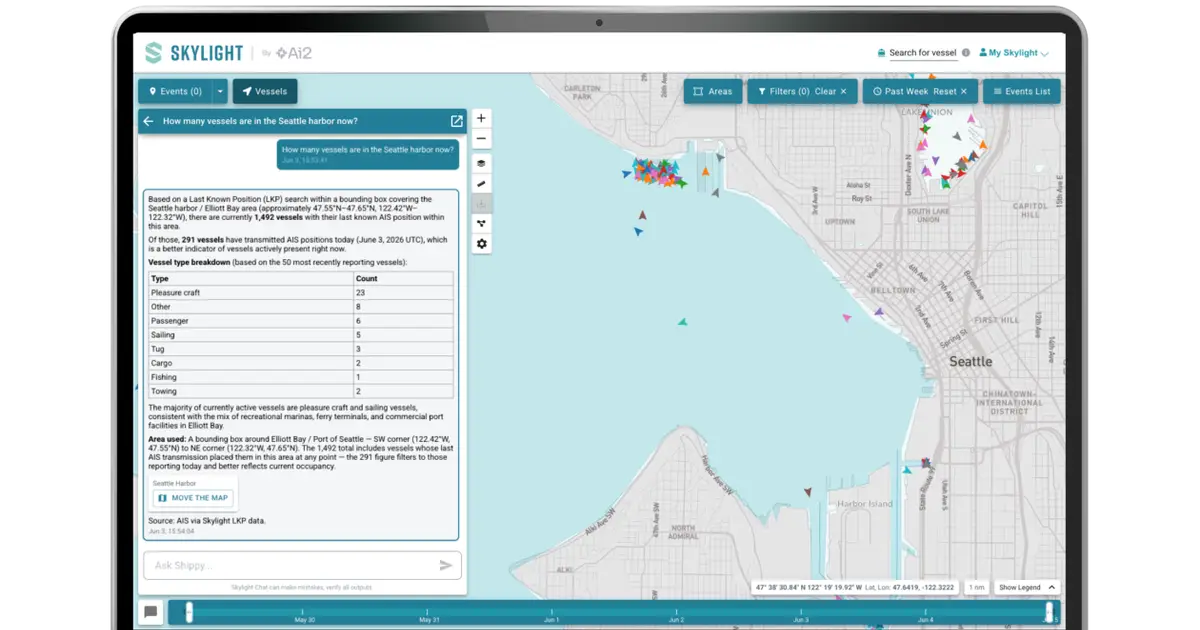Click the user message bubble in chat
The image size is (1200, 630).
[367, 154]
